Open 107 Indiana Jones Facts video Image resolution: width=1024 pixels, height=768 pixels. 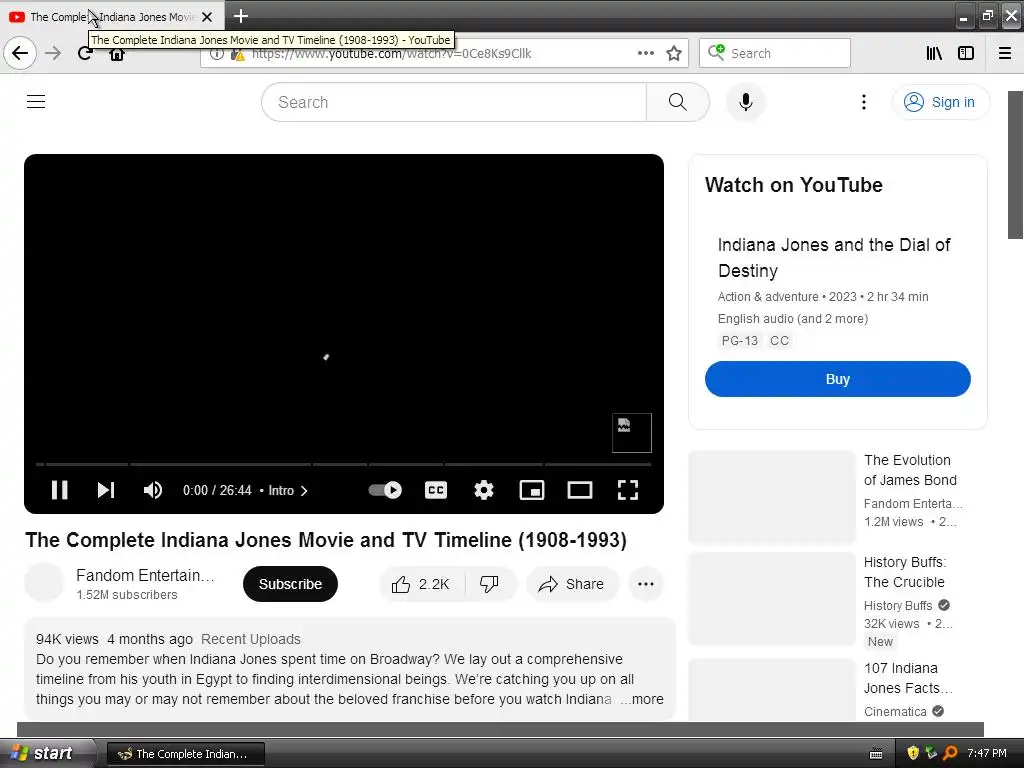coord(908,678)
